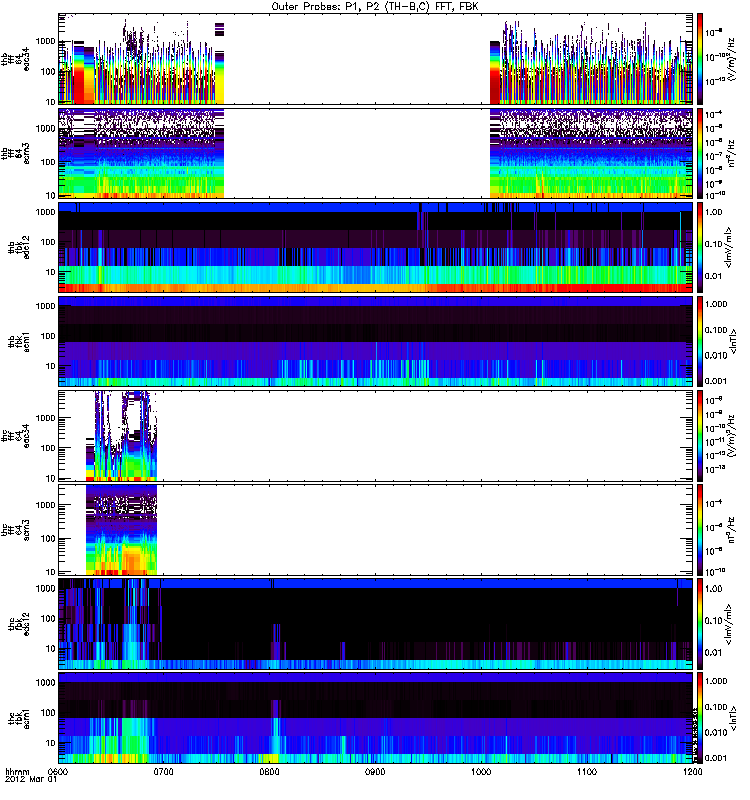Click inside the thc fbk edc12 spectrogram

[x=400, y=623]
